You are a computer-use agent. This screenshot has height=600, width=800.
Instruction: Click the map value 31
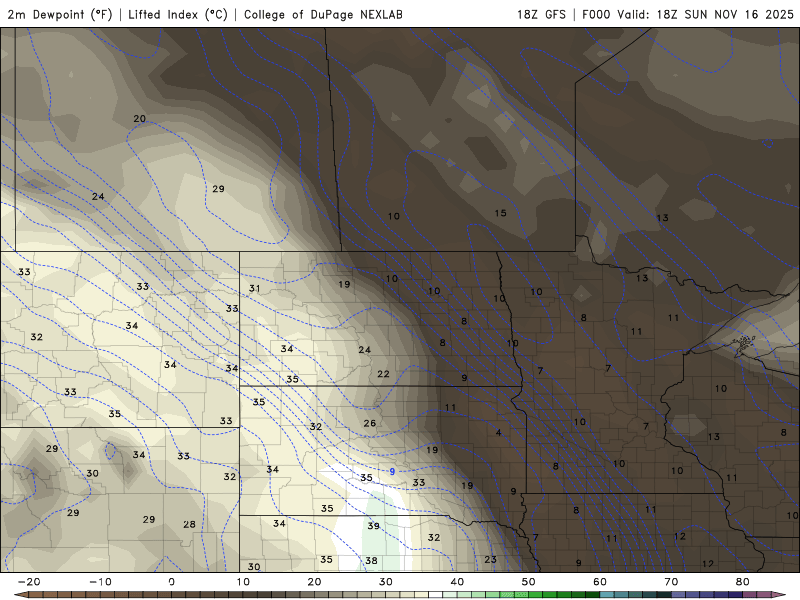254,288
